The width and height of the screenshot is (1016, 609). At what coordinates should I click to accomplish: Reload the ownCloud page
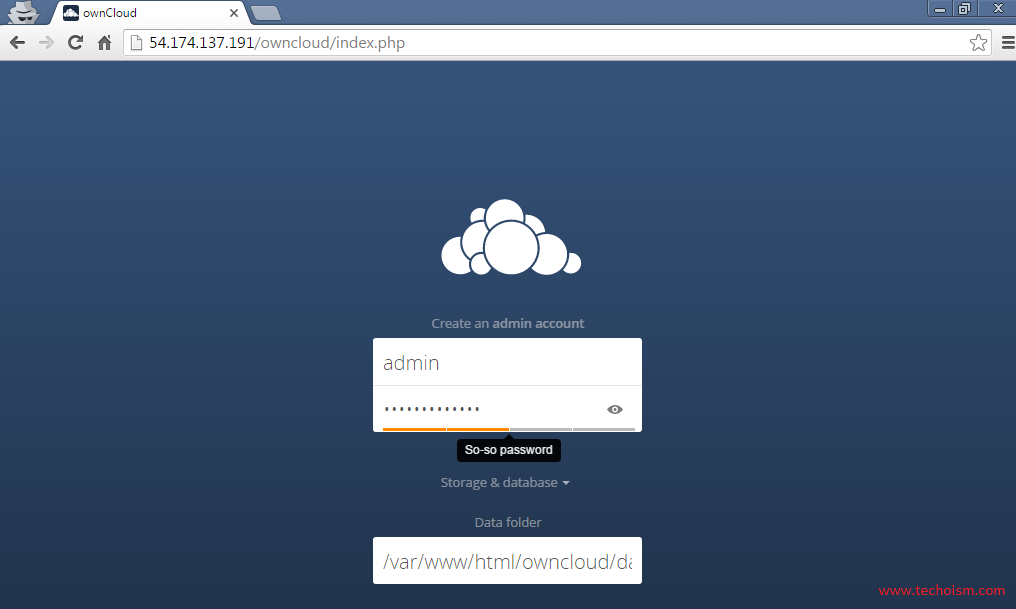[x=75, y=43]
